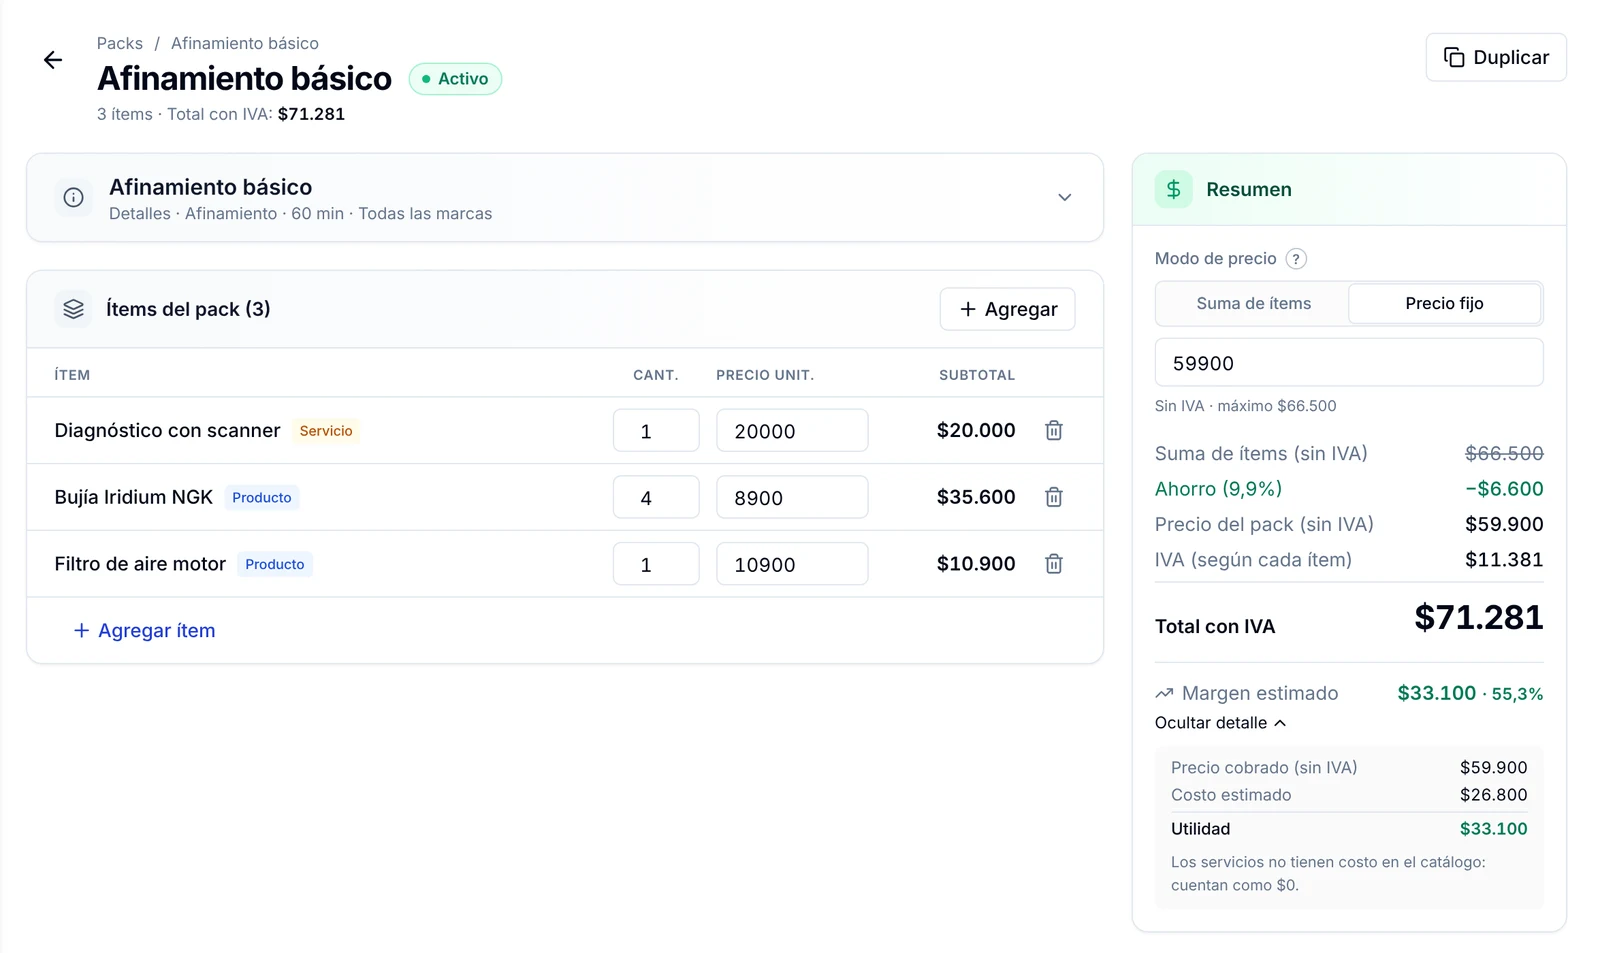Go back with the left arrow icon
Image resolution: width=1600 pixels, height=953 pixels.
(x=53, y=60)
